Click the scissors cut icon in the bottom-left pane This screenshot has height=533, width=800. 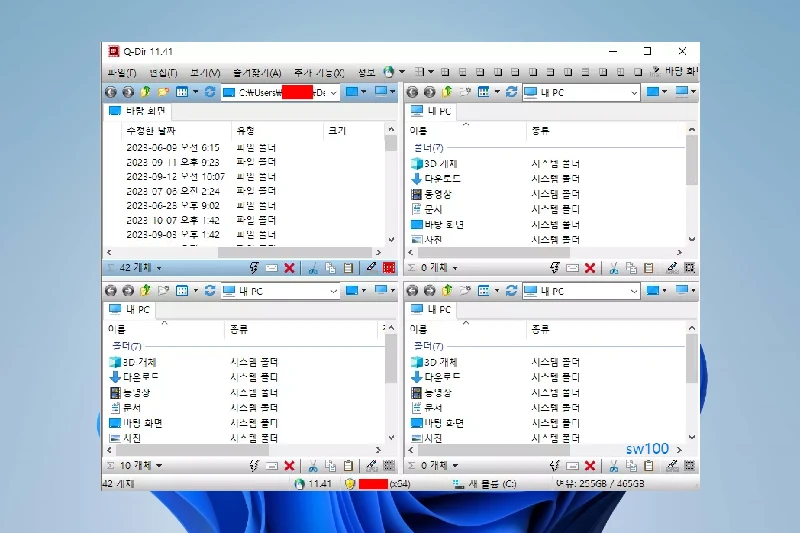(x=313, y=466)
